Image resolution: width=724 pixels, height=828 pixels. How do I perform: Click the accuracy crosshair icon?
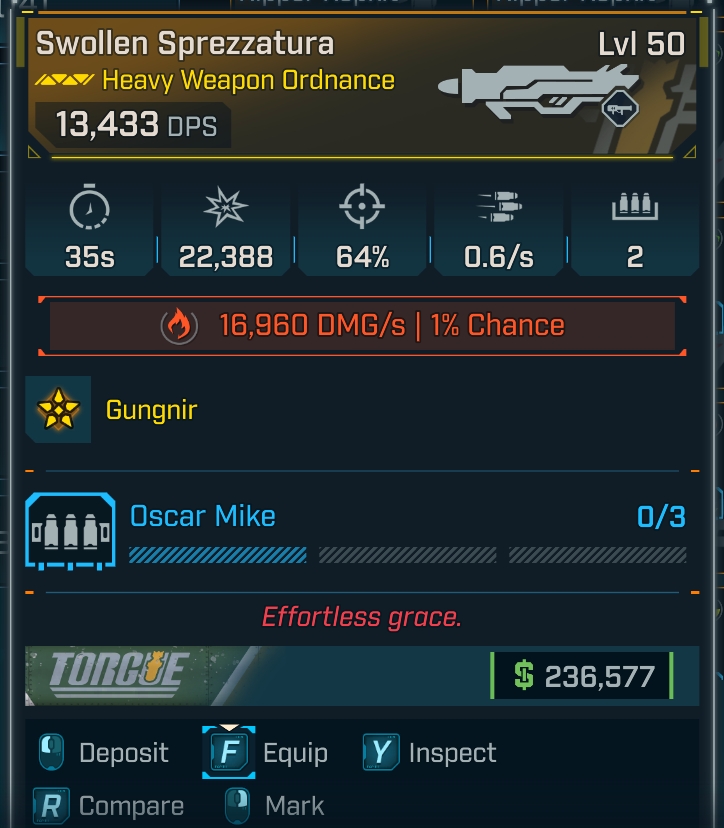click(x=362, y=209)
